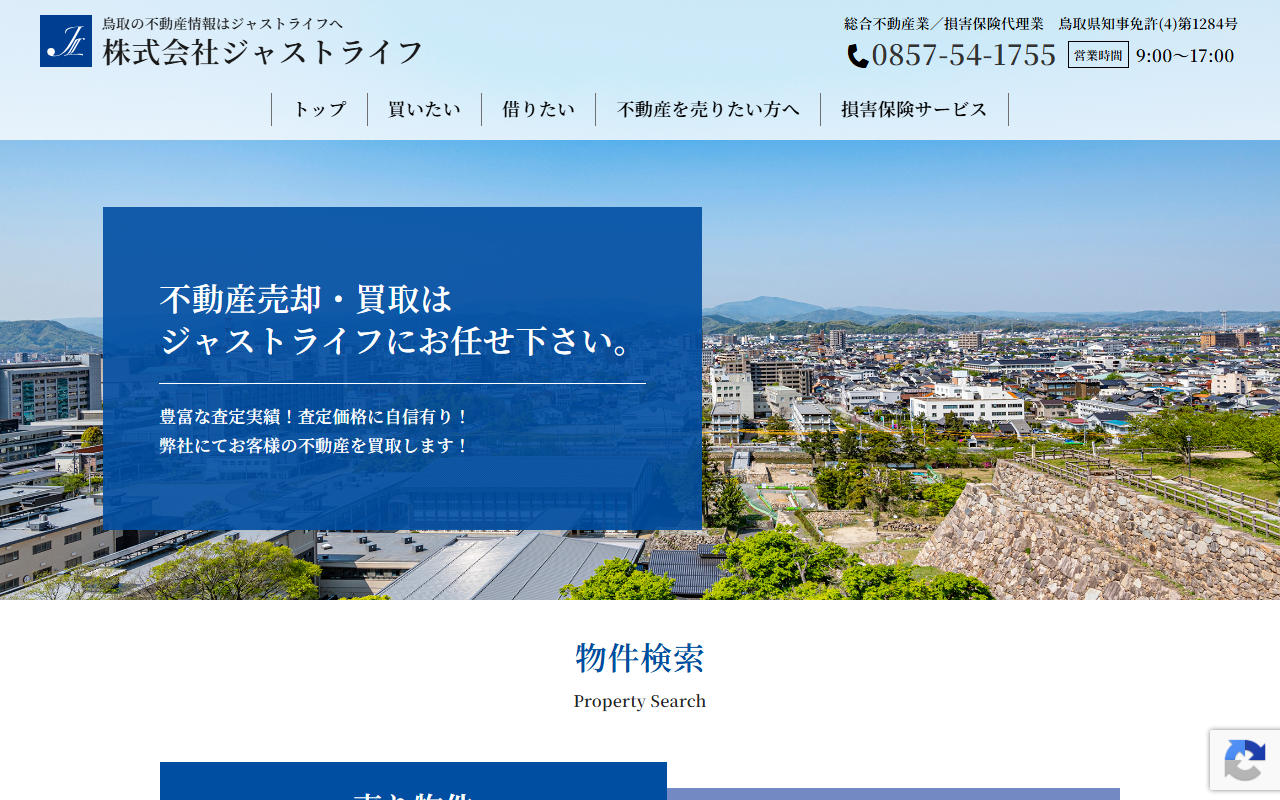Click the tagline 鳥取の不動産情報はジャストライフへ
This screenshot has height=800, width=1280.
click(x=222, y=24)
